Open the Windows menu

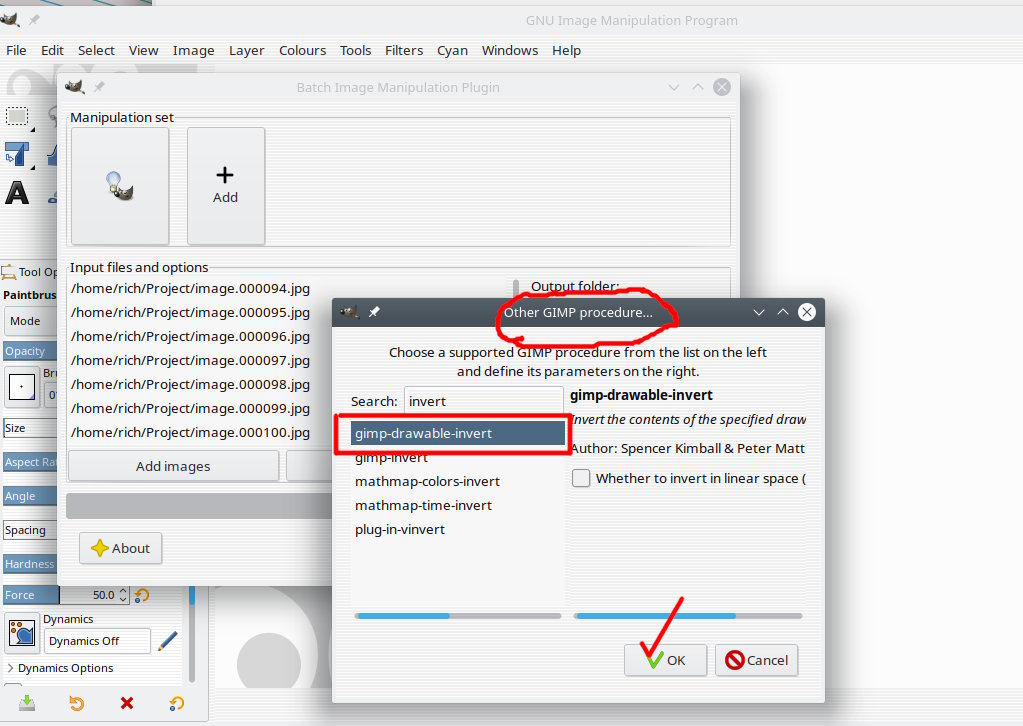(510, 50)
